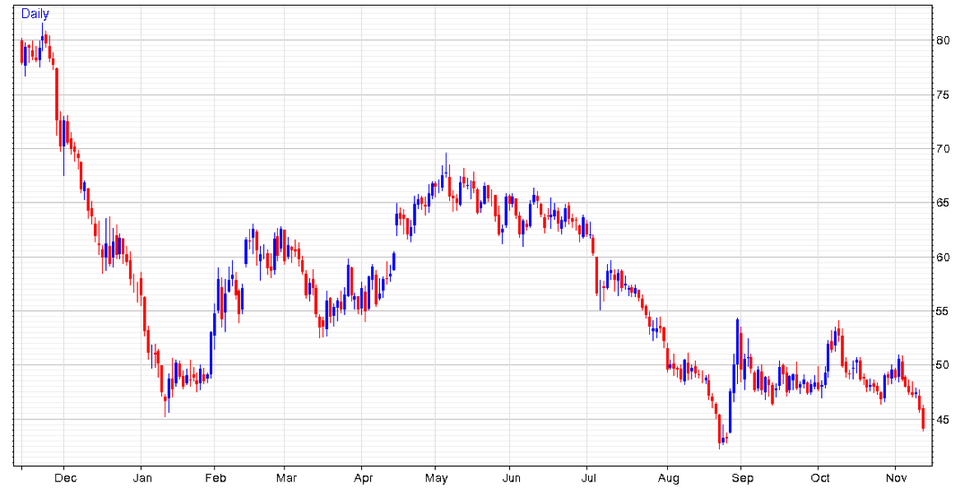Screen dimensions: 960x492
Task: Click the 45 price axis value
Action: 942,419
